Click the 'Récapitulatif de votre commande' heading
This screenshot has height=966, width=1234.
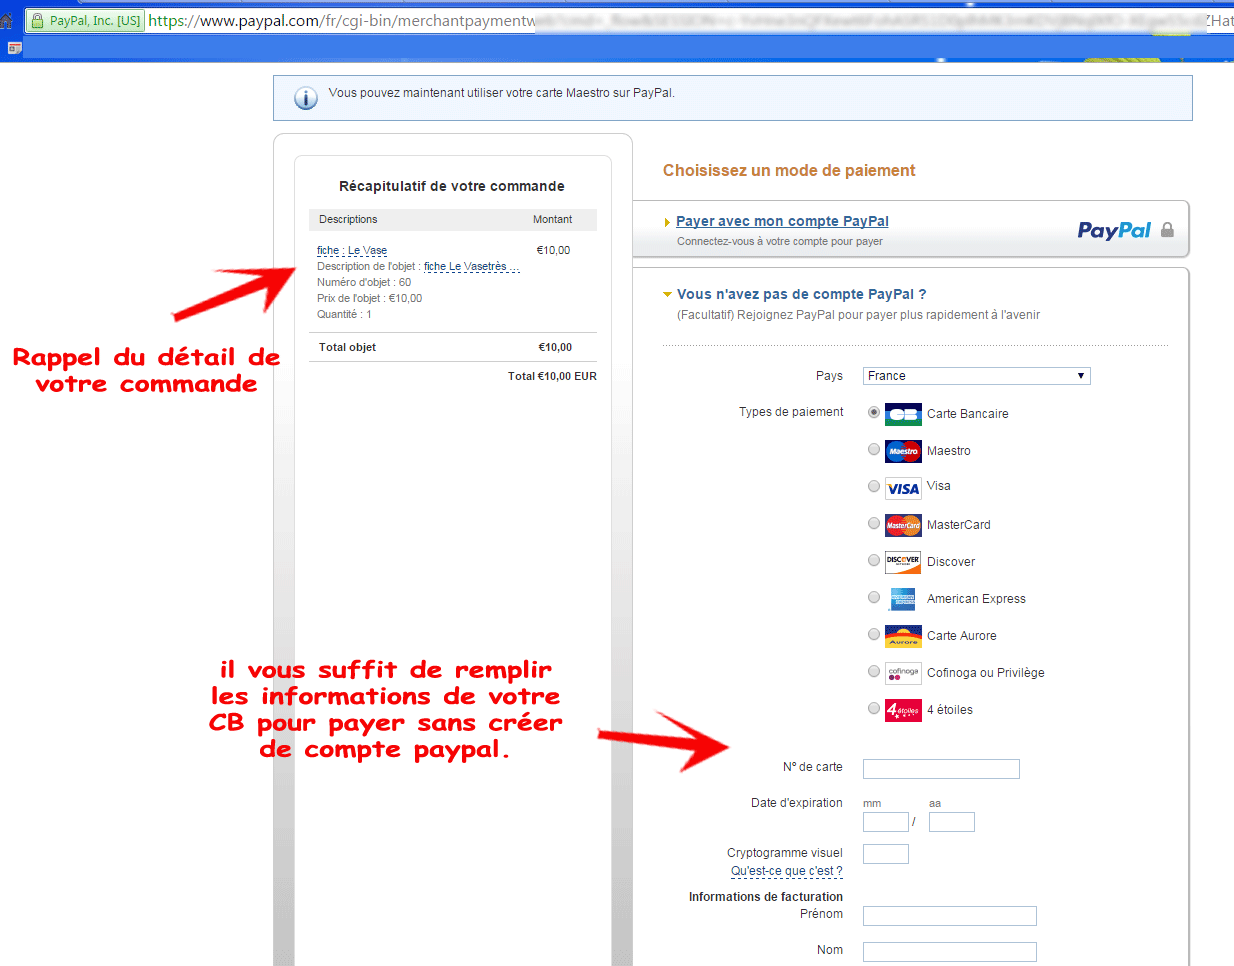(452, 186)
